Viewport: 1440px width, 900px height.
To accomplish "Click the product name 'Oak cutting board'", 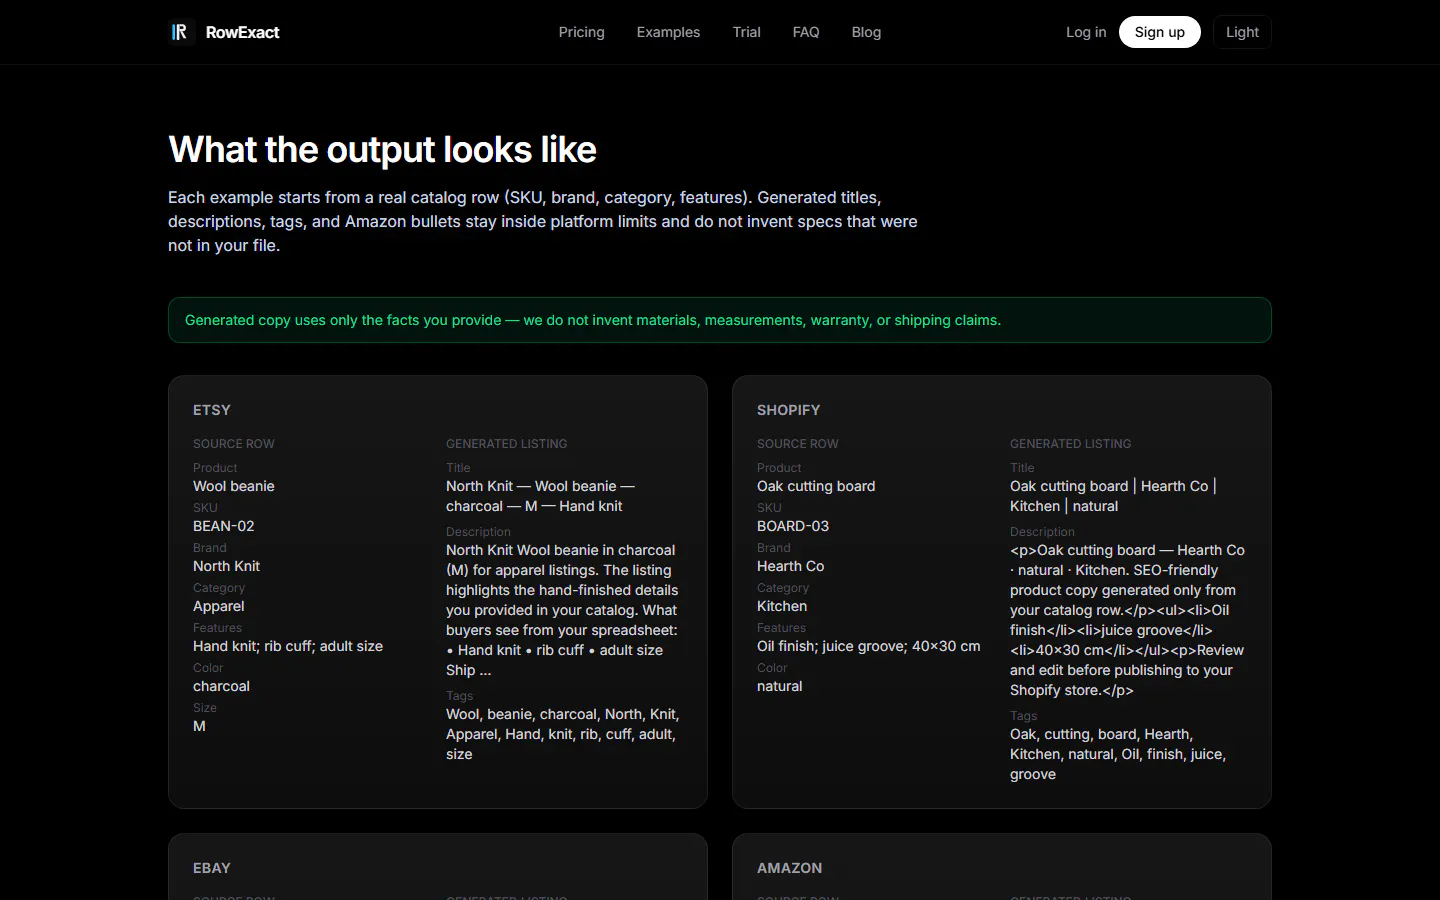I will (x=816, y=486).
